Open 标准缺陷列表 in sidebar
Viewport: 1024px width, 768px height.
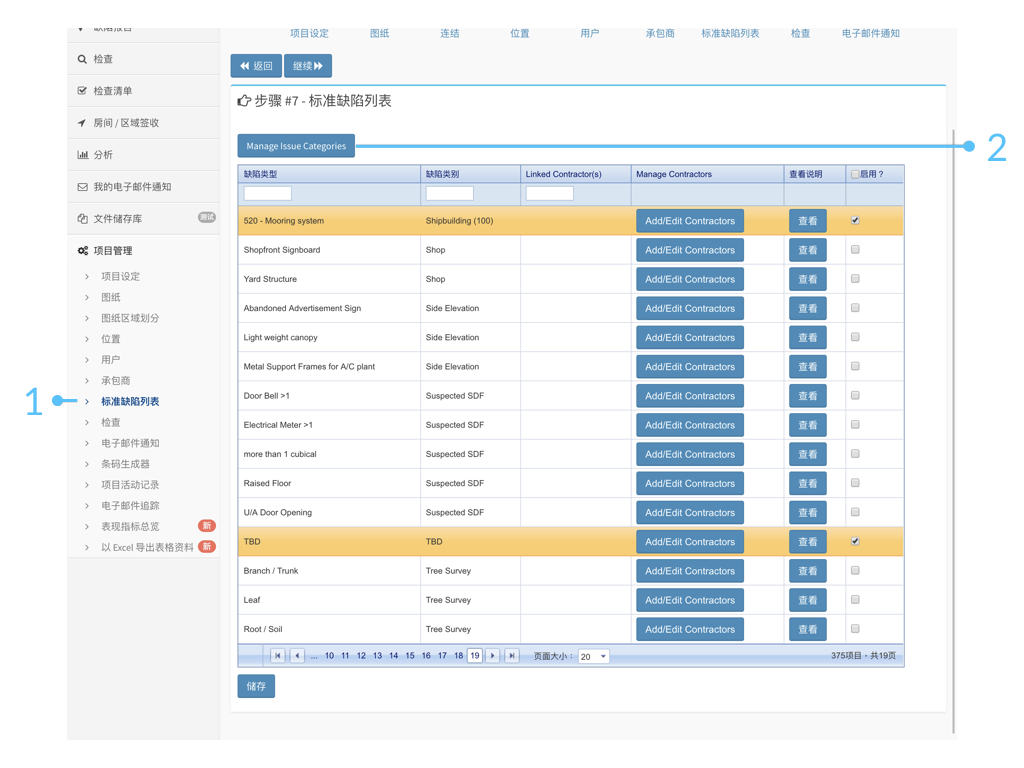(130, 402)
